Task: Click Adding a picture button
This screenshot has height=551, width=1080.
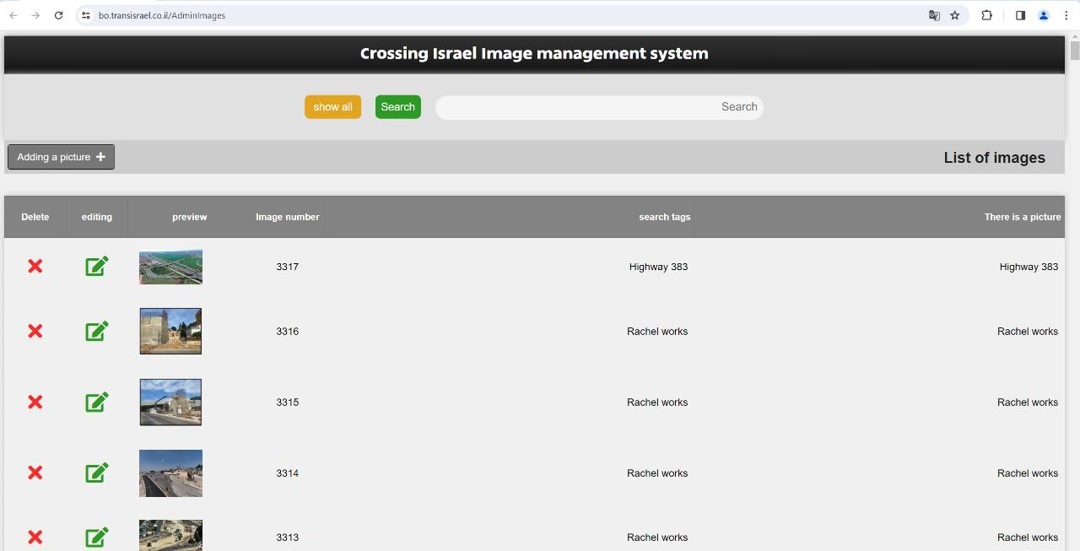Action: (61, 157)
